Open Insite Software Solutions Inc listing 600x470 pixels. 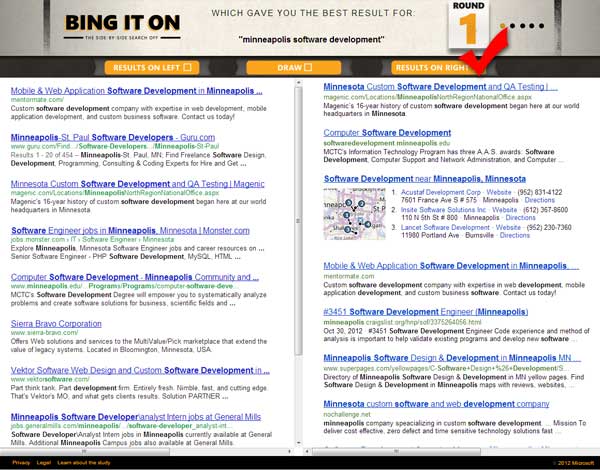coord(443,210)
